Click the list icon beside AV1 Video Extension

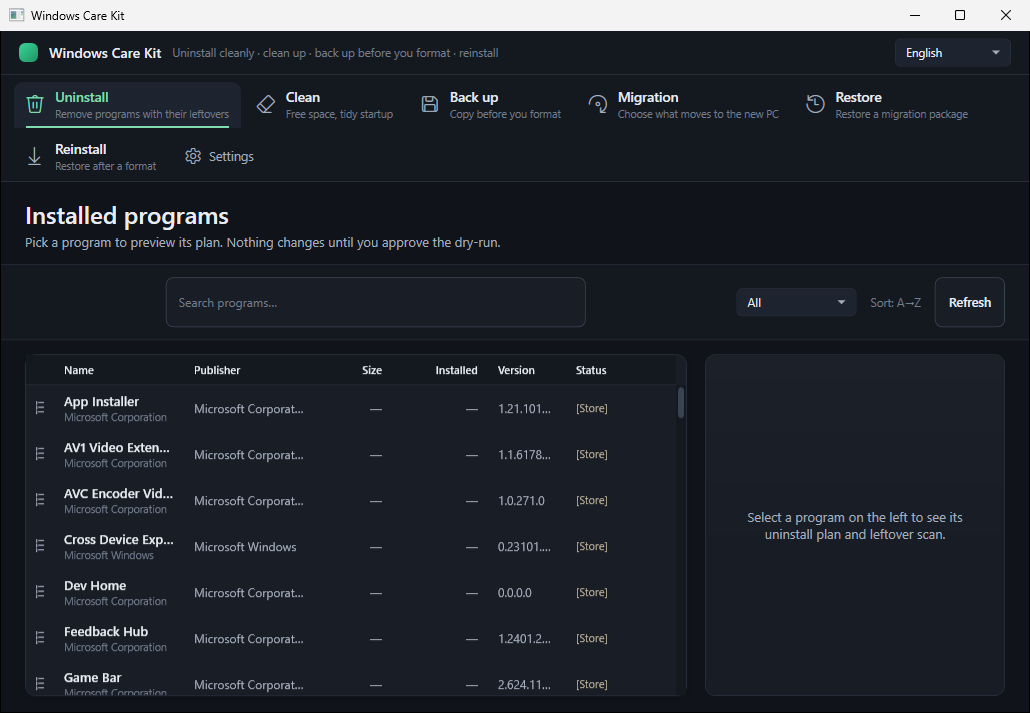[x=40, y=454]
